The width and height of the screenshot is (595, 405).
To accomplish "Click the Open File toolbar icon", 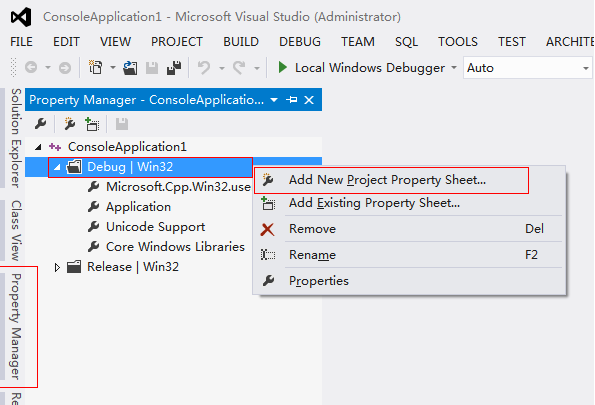I will (x=130, y=68).
